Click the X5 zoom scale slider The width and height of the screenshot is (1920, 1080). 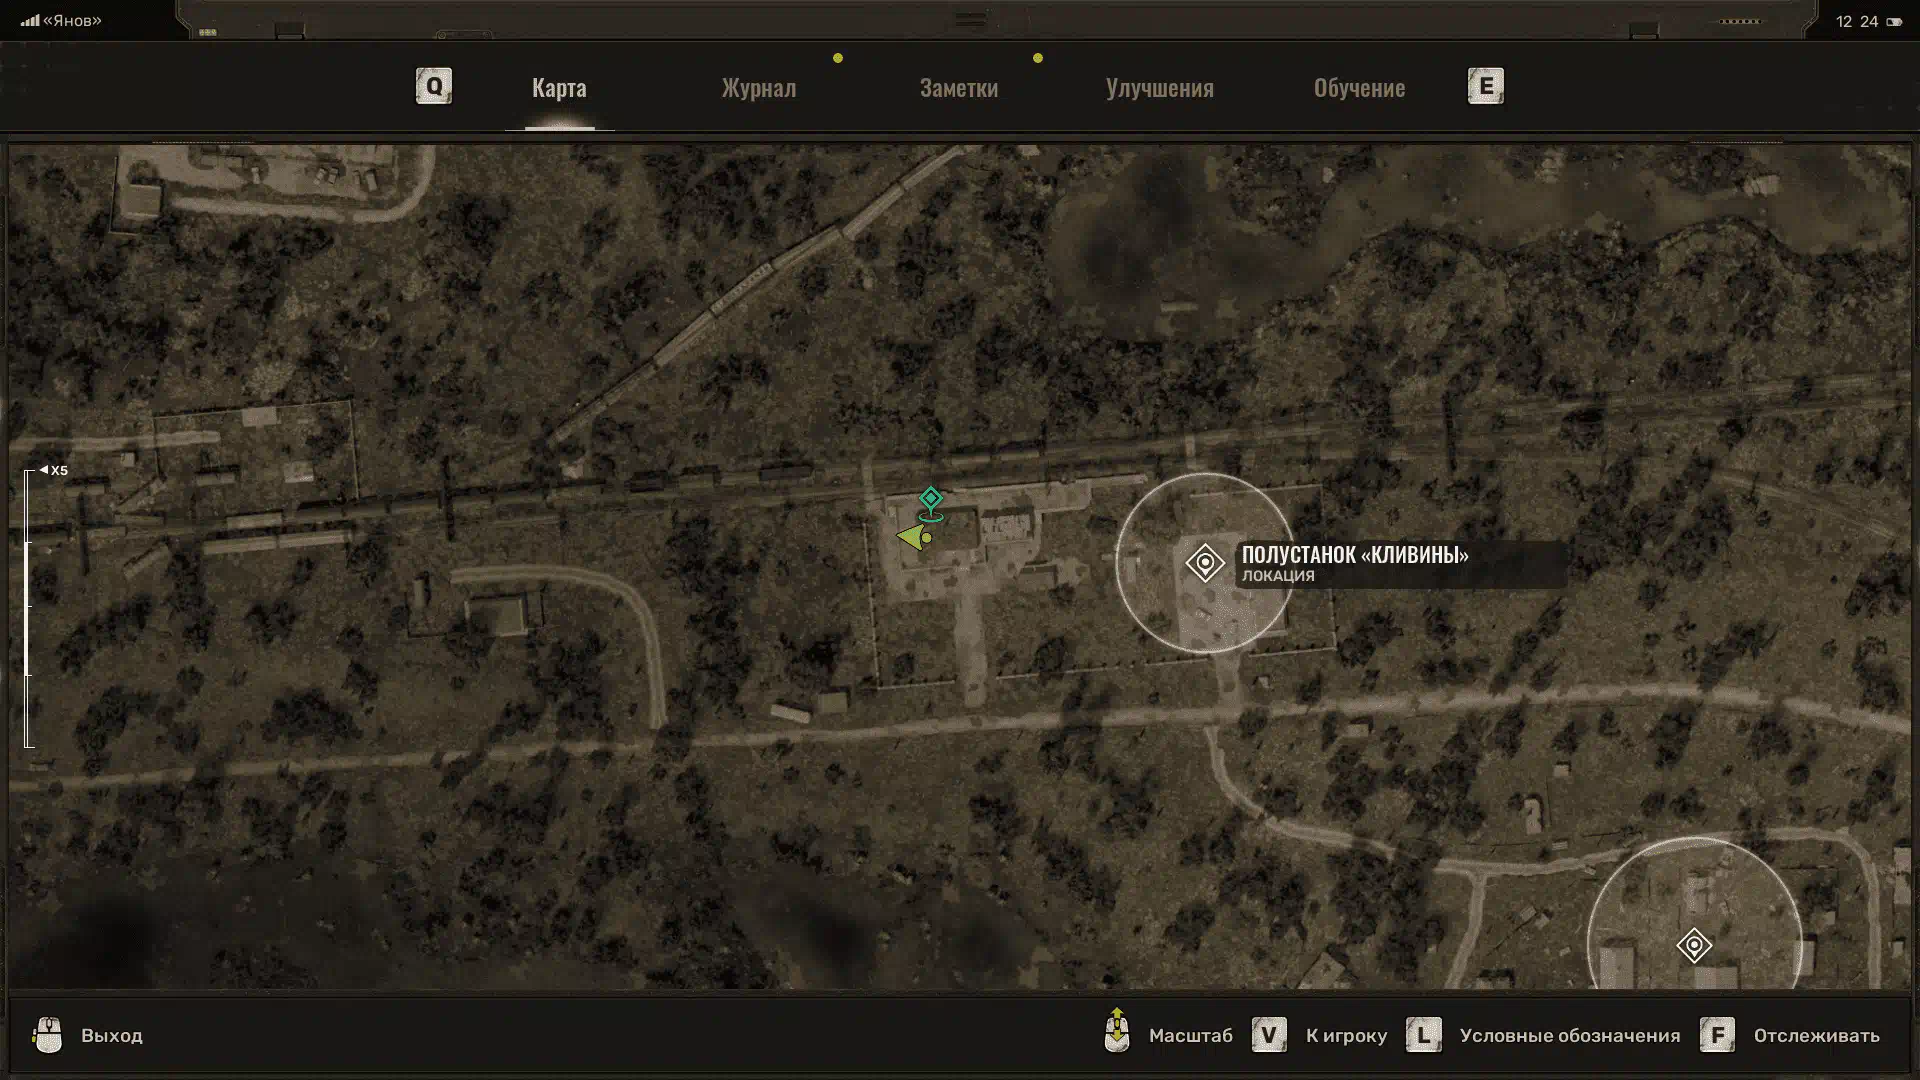tap(29, 608)
